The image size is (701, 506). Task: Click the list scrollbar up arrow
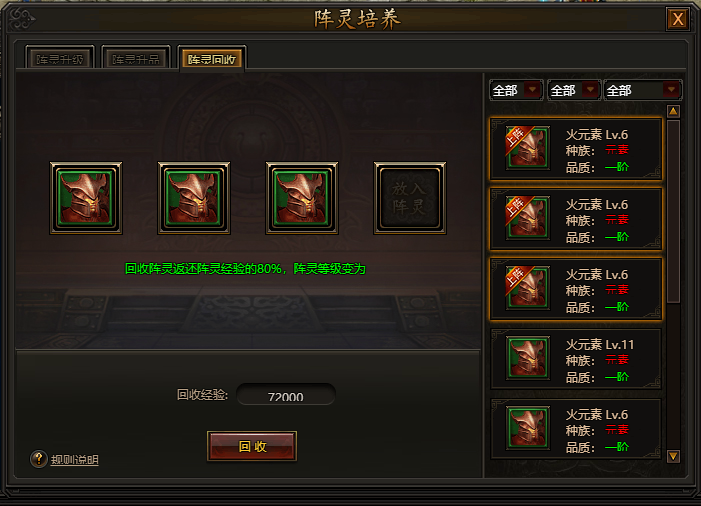point(673,111)
